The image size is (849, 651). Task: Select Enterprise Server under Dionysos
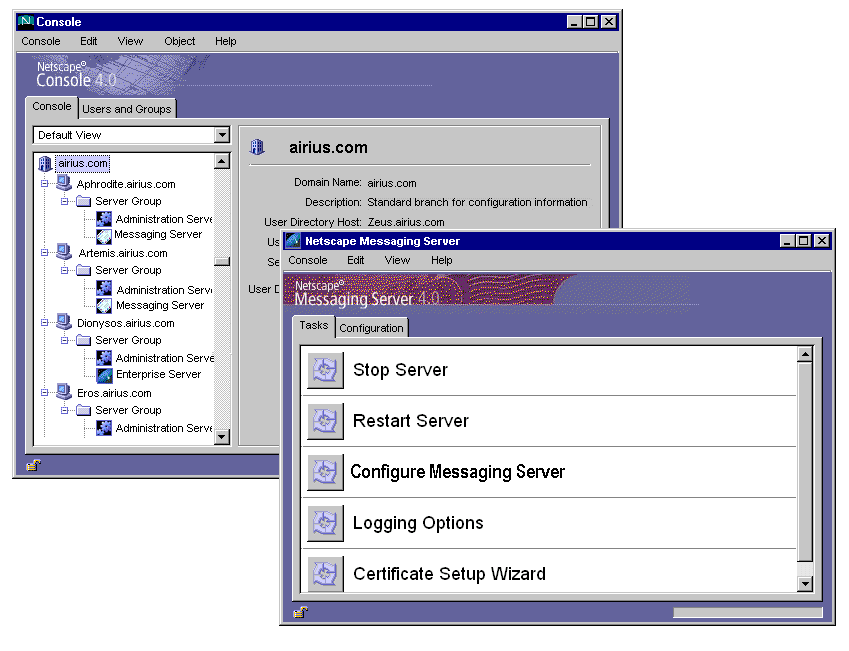point(158,374)
